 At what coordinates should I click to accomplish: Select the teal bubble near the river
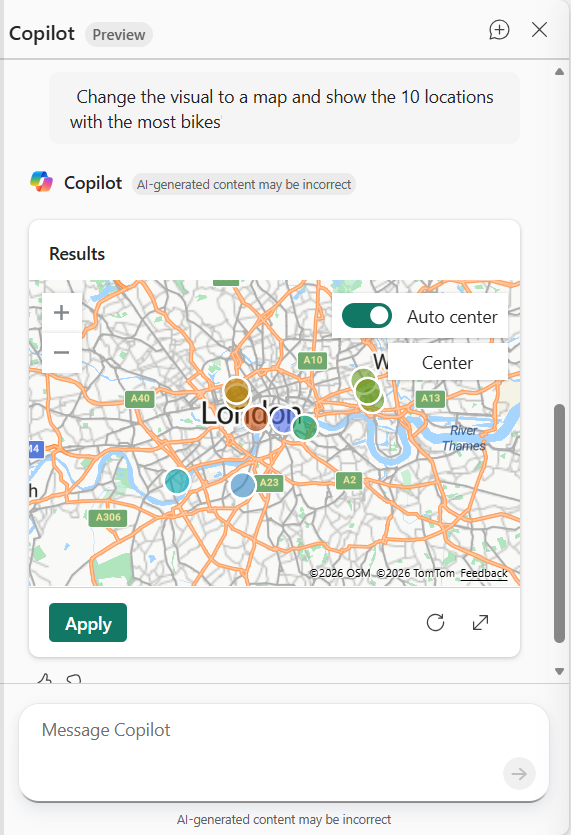pos(177,481)
